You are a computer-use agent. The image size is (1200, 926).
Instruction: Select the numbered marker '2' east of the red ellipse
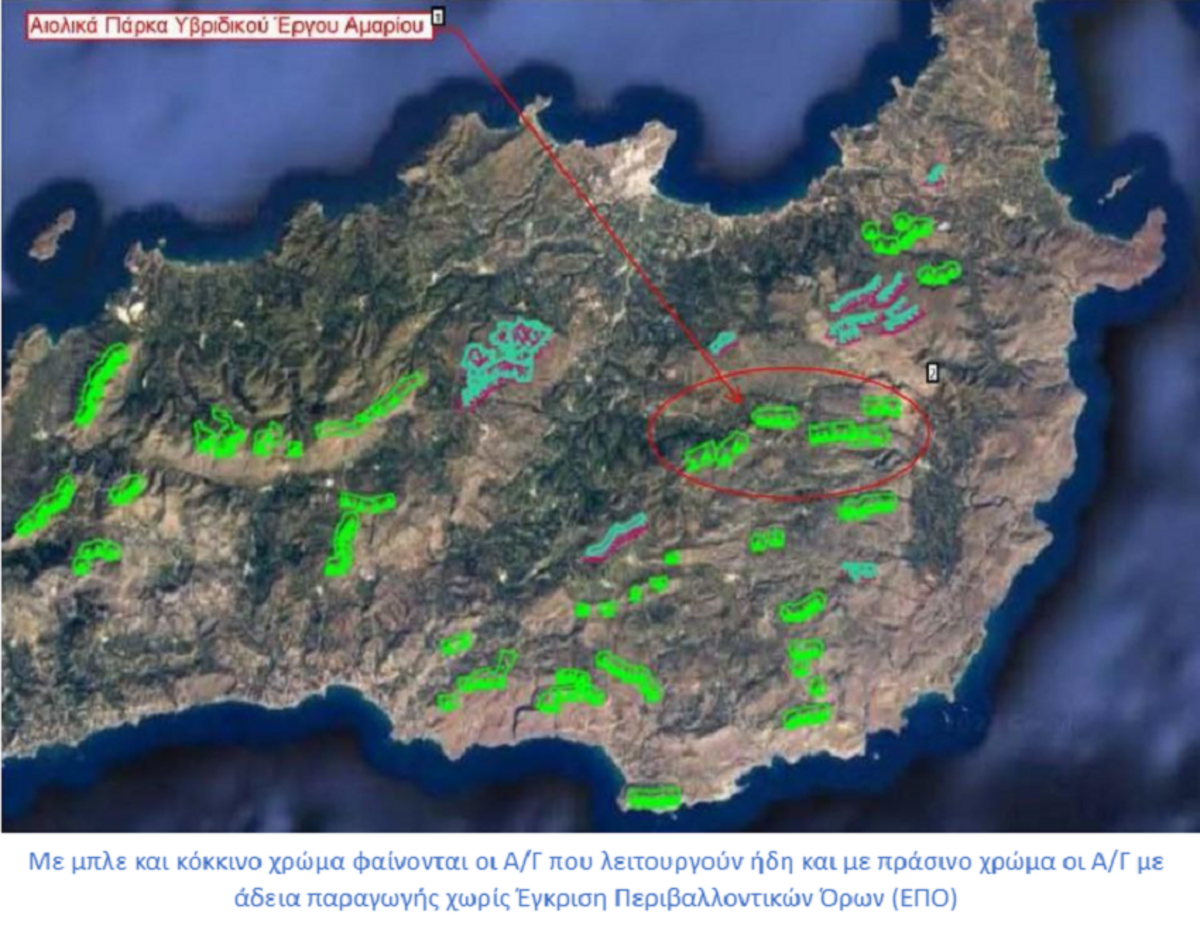[932, 372]
